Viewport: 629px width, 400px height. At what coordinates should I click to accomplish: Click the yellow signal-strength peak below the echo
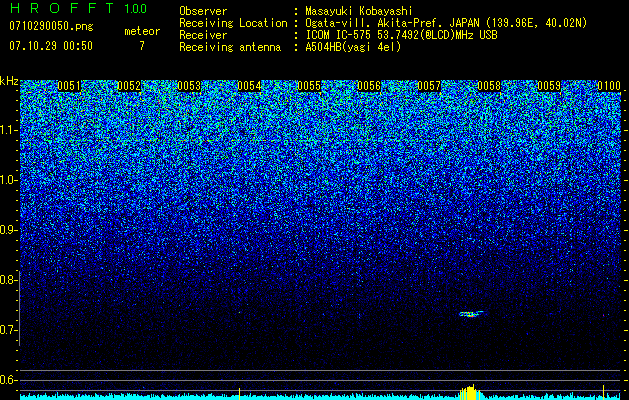click(471, 392)
